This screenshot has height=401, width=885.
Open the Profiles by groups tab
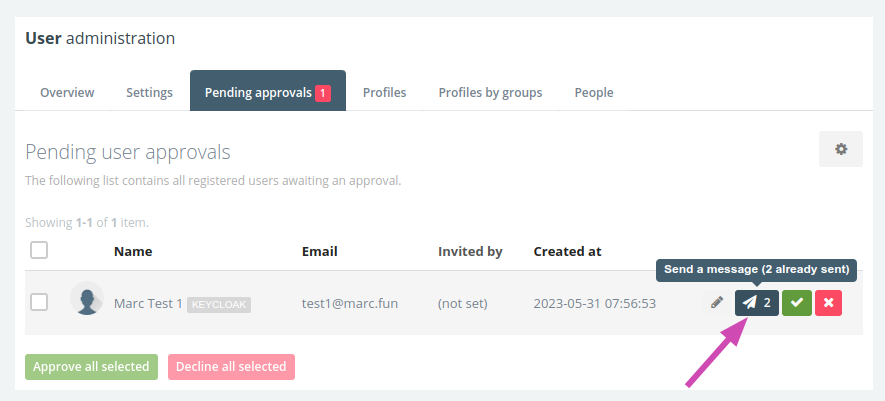coord(490,92)
